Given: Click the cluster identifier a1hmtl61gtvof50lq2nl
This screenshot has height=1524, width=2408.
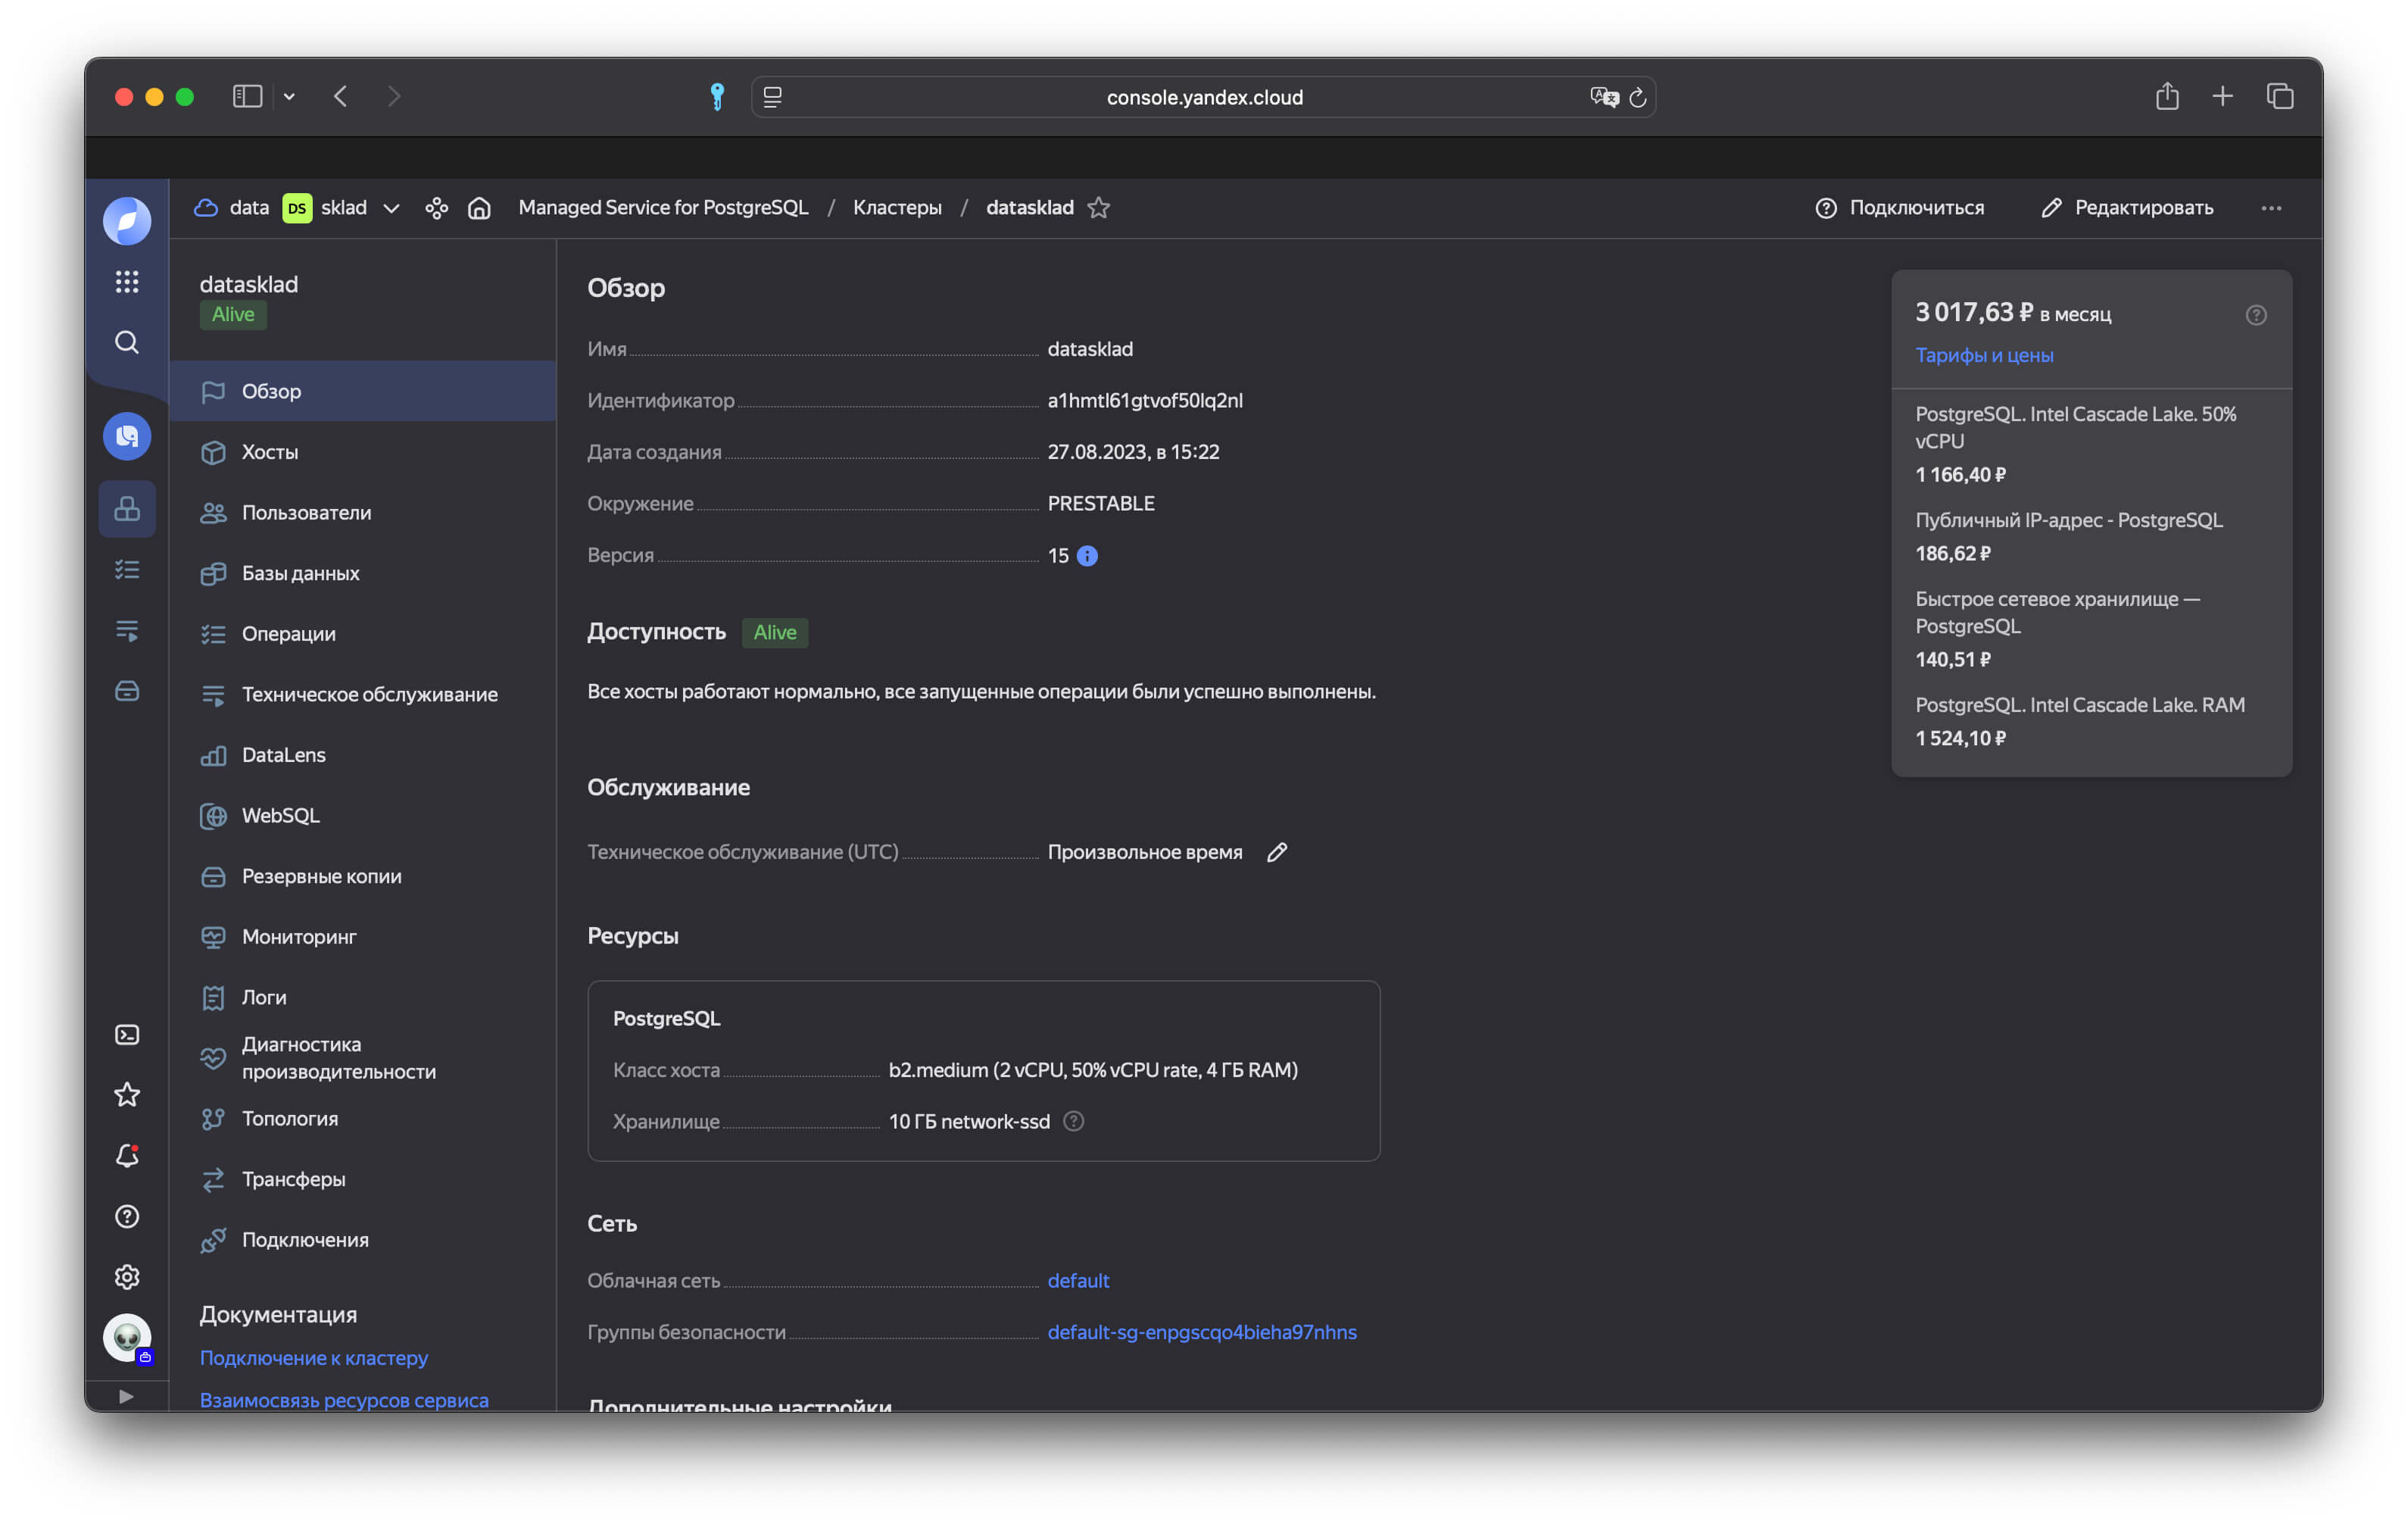Looking at the screenshot, I should click(x=1145, y=400).
